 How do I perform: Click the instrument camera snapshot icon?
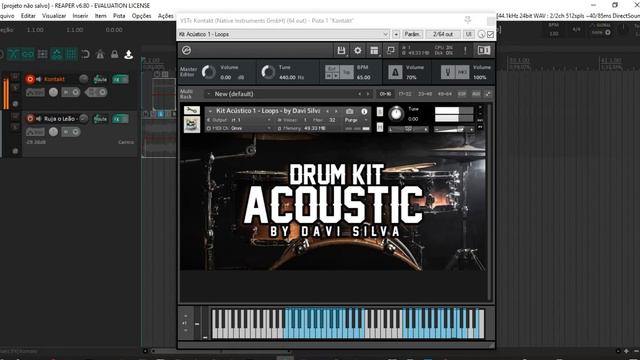point(349,111)
